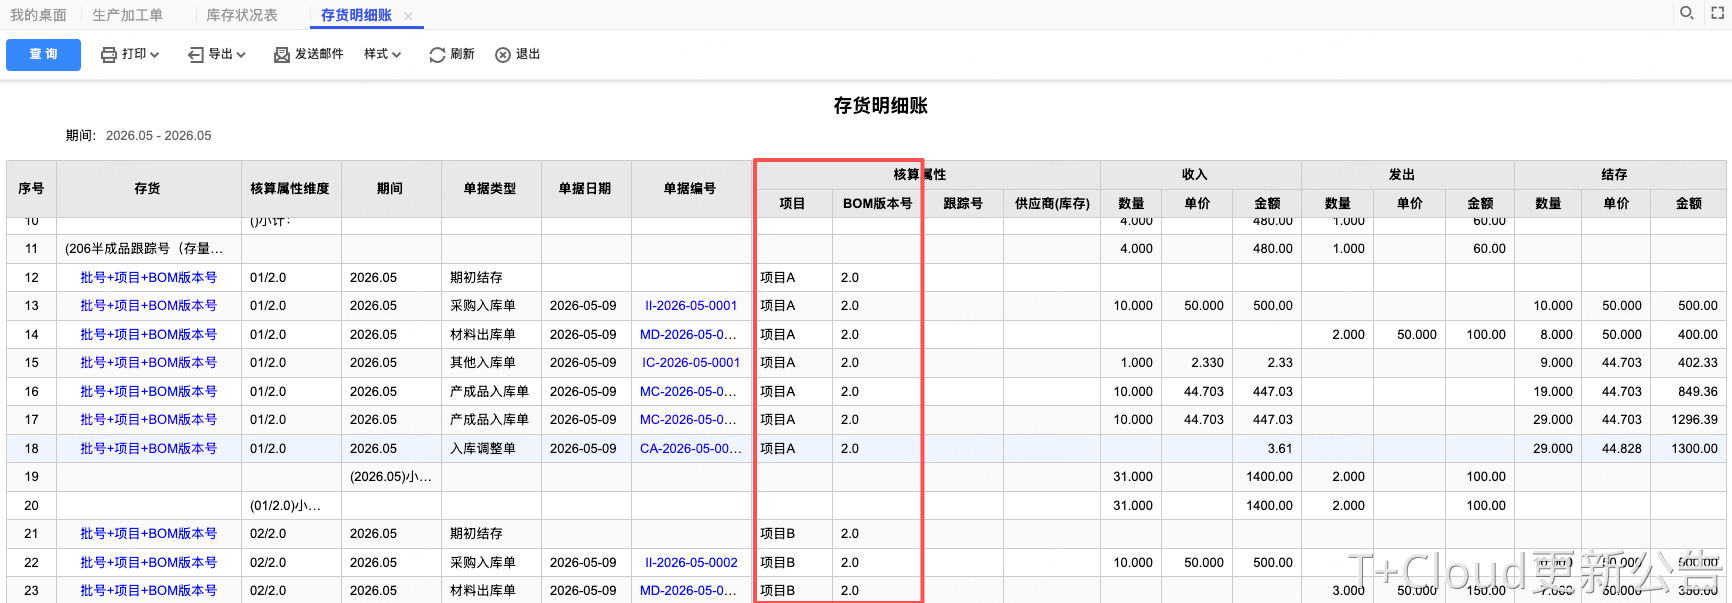Switch to 我的桌面 tab
Screen dimensions: 1732x603
pos(38,15)
